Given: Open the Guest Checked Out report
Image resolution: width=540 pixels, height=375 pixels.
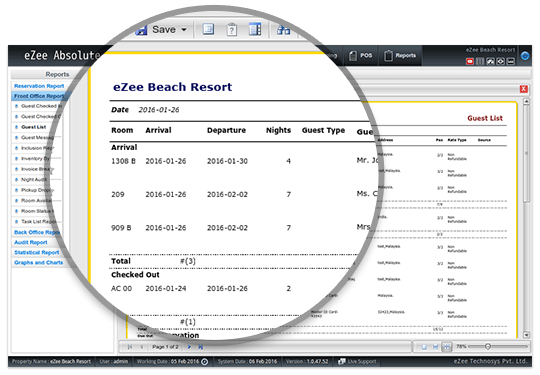Looking at the screenshot, I should (41, 116).
